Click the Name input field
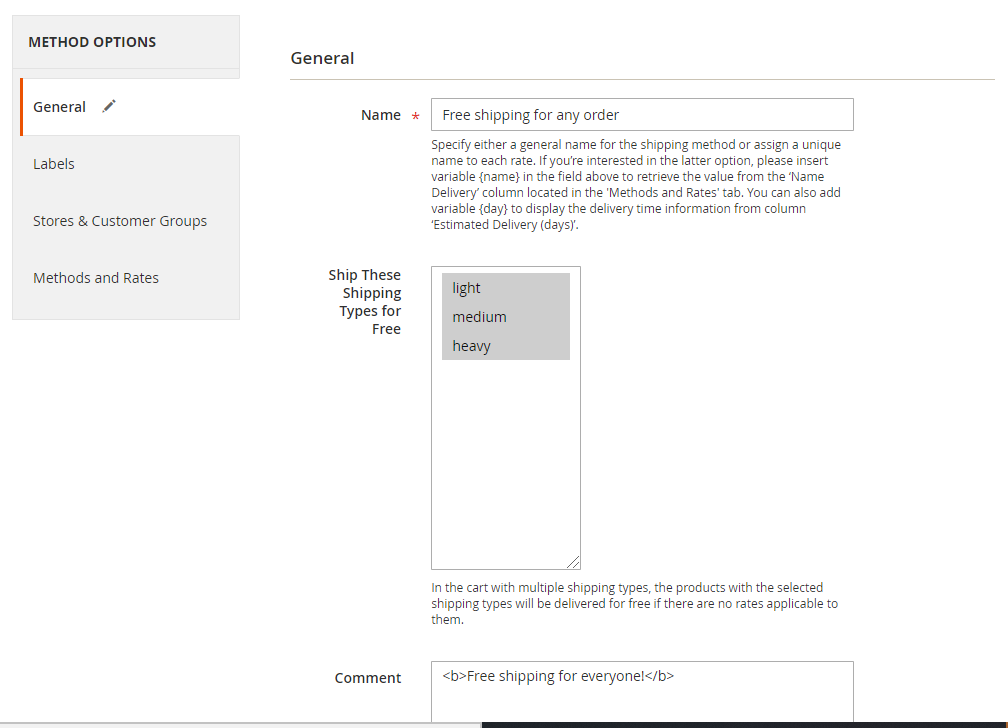 click(642, 114)
